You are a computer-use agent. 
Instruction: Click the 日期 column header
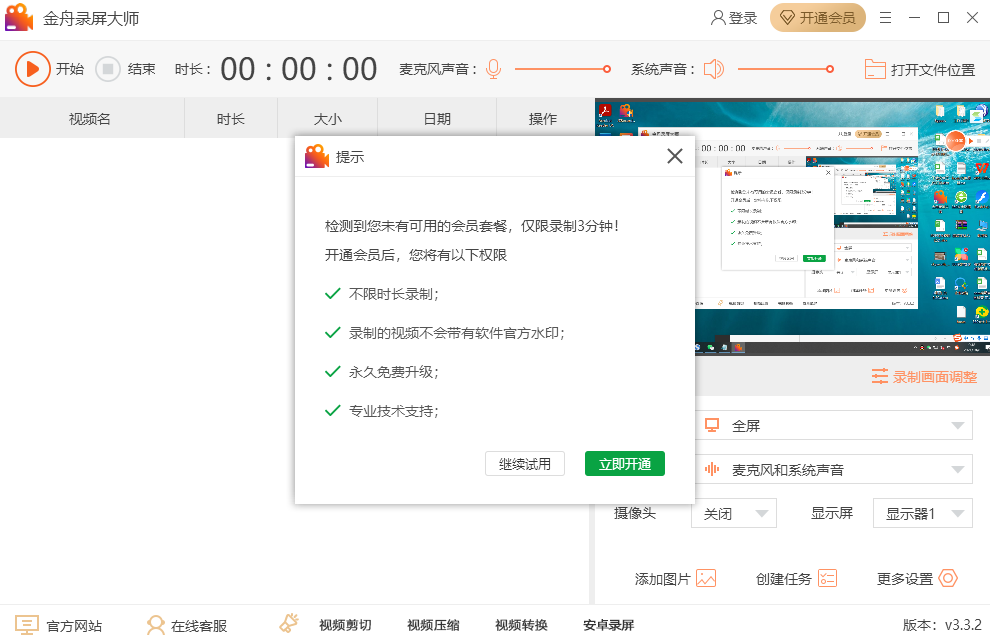437,119
